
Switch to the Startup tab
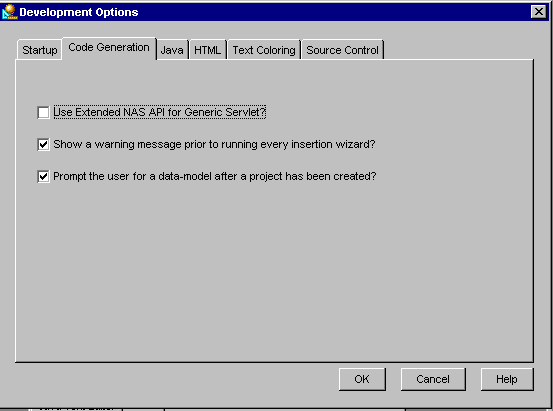tap(40, 50)
